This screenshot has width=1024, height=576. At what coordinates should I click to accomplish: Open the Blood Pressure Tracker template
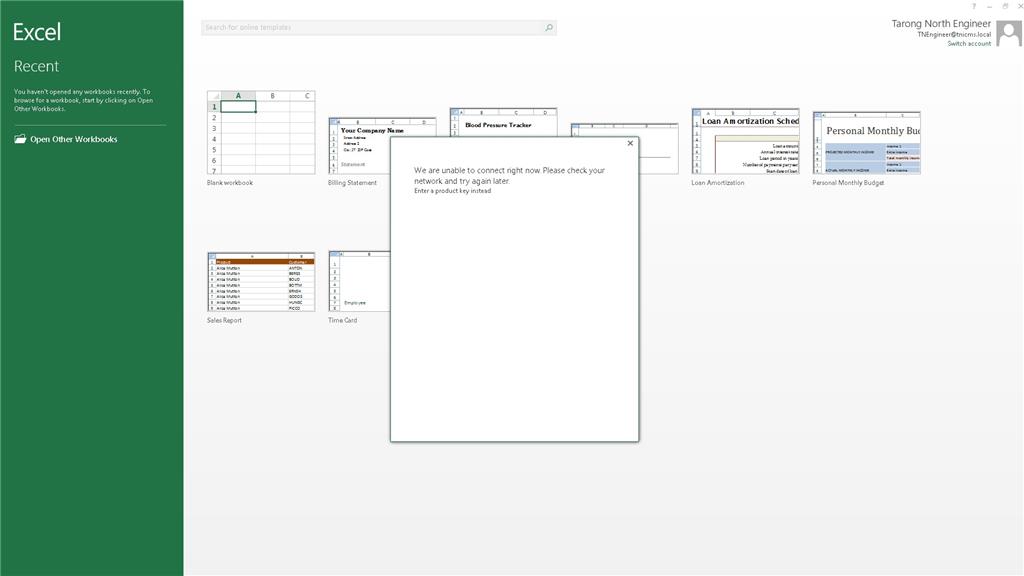tap(503, 122)
